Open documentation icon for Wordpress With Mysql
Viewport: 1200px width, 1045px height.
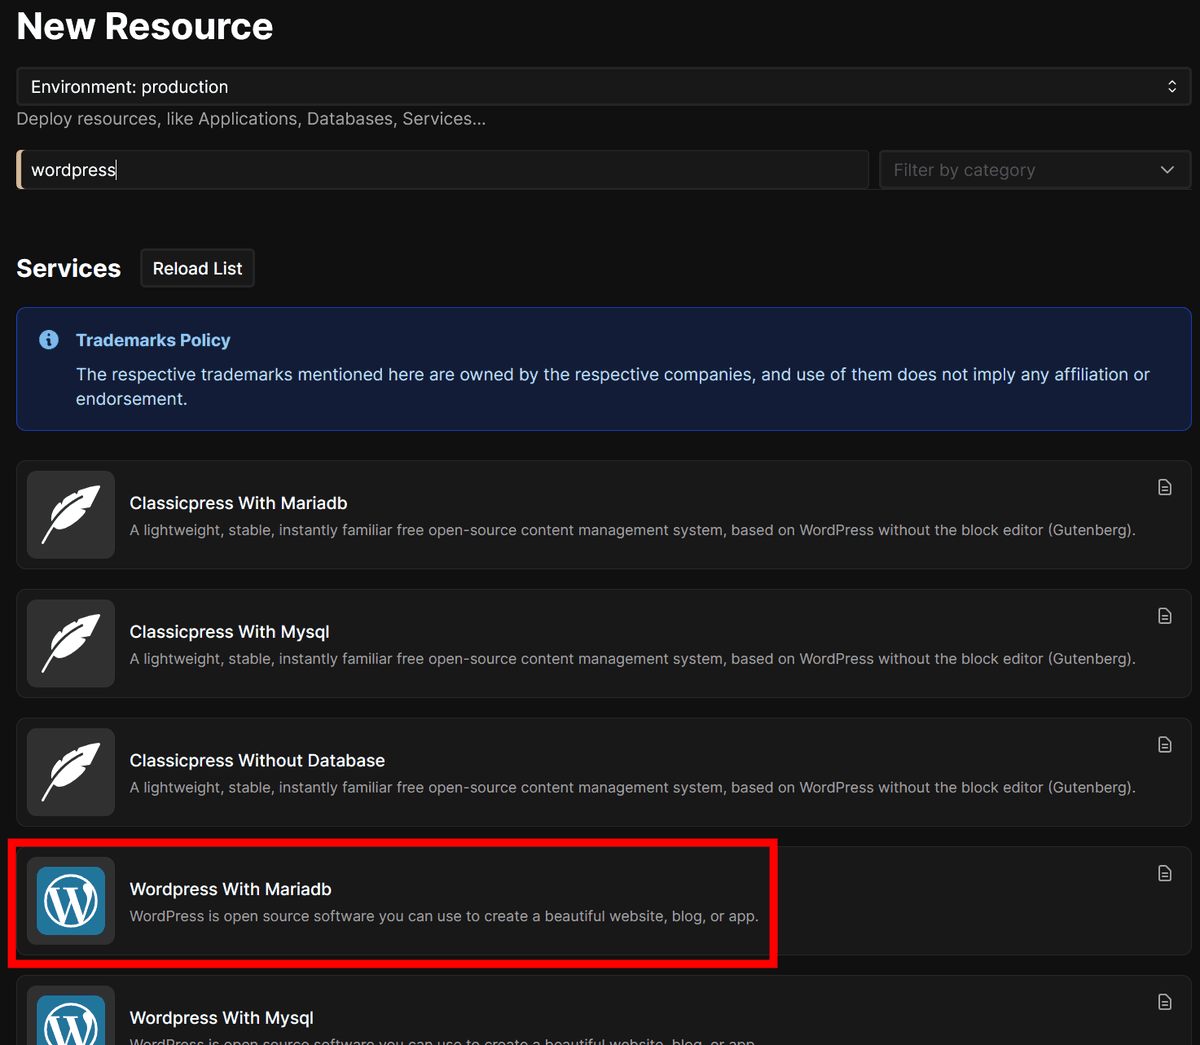[x=1165, y=1002]
